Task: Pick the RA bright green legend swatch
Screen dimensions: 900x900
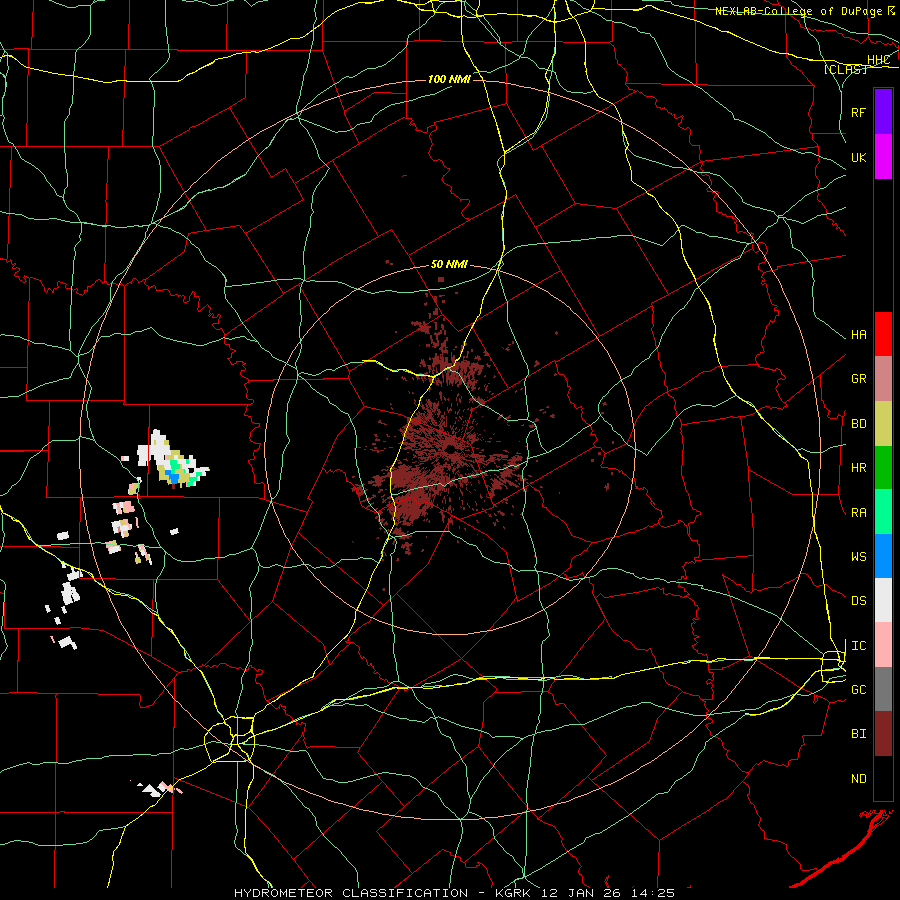Action: (883, 512)
